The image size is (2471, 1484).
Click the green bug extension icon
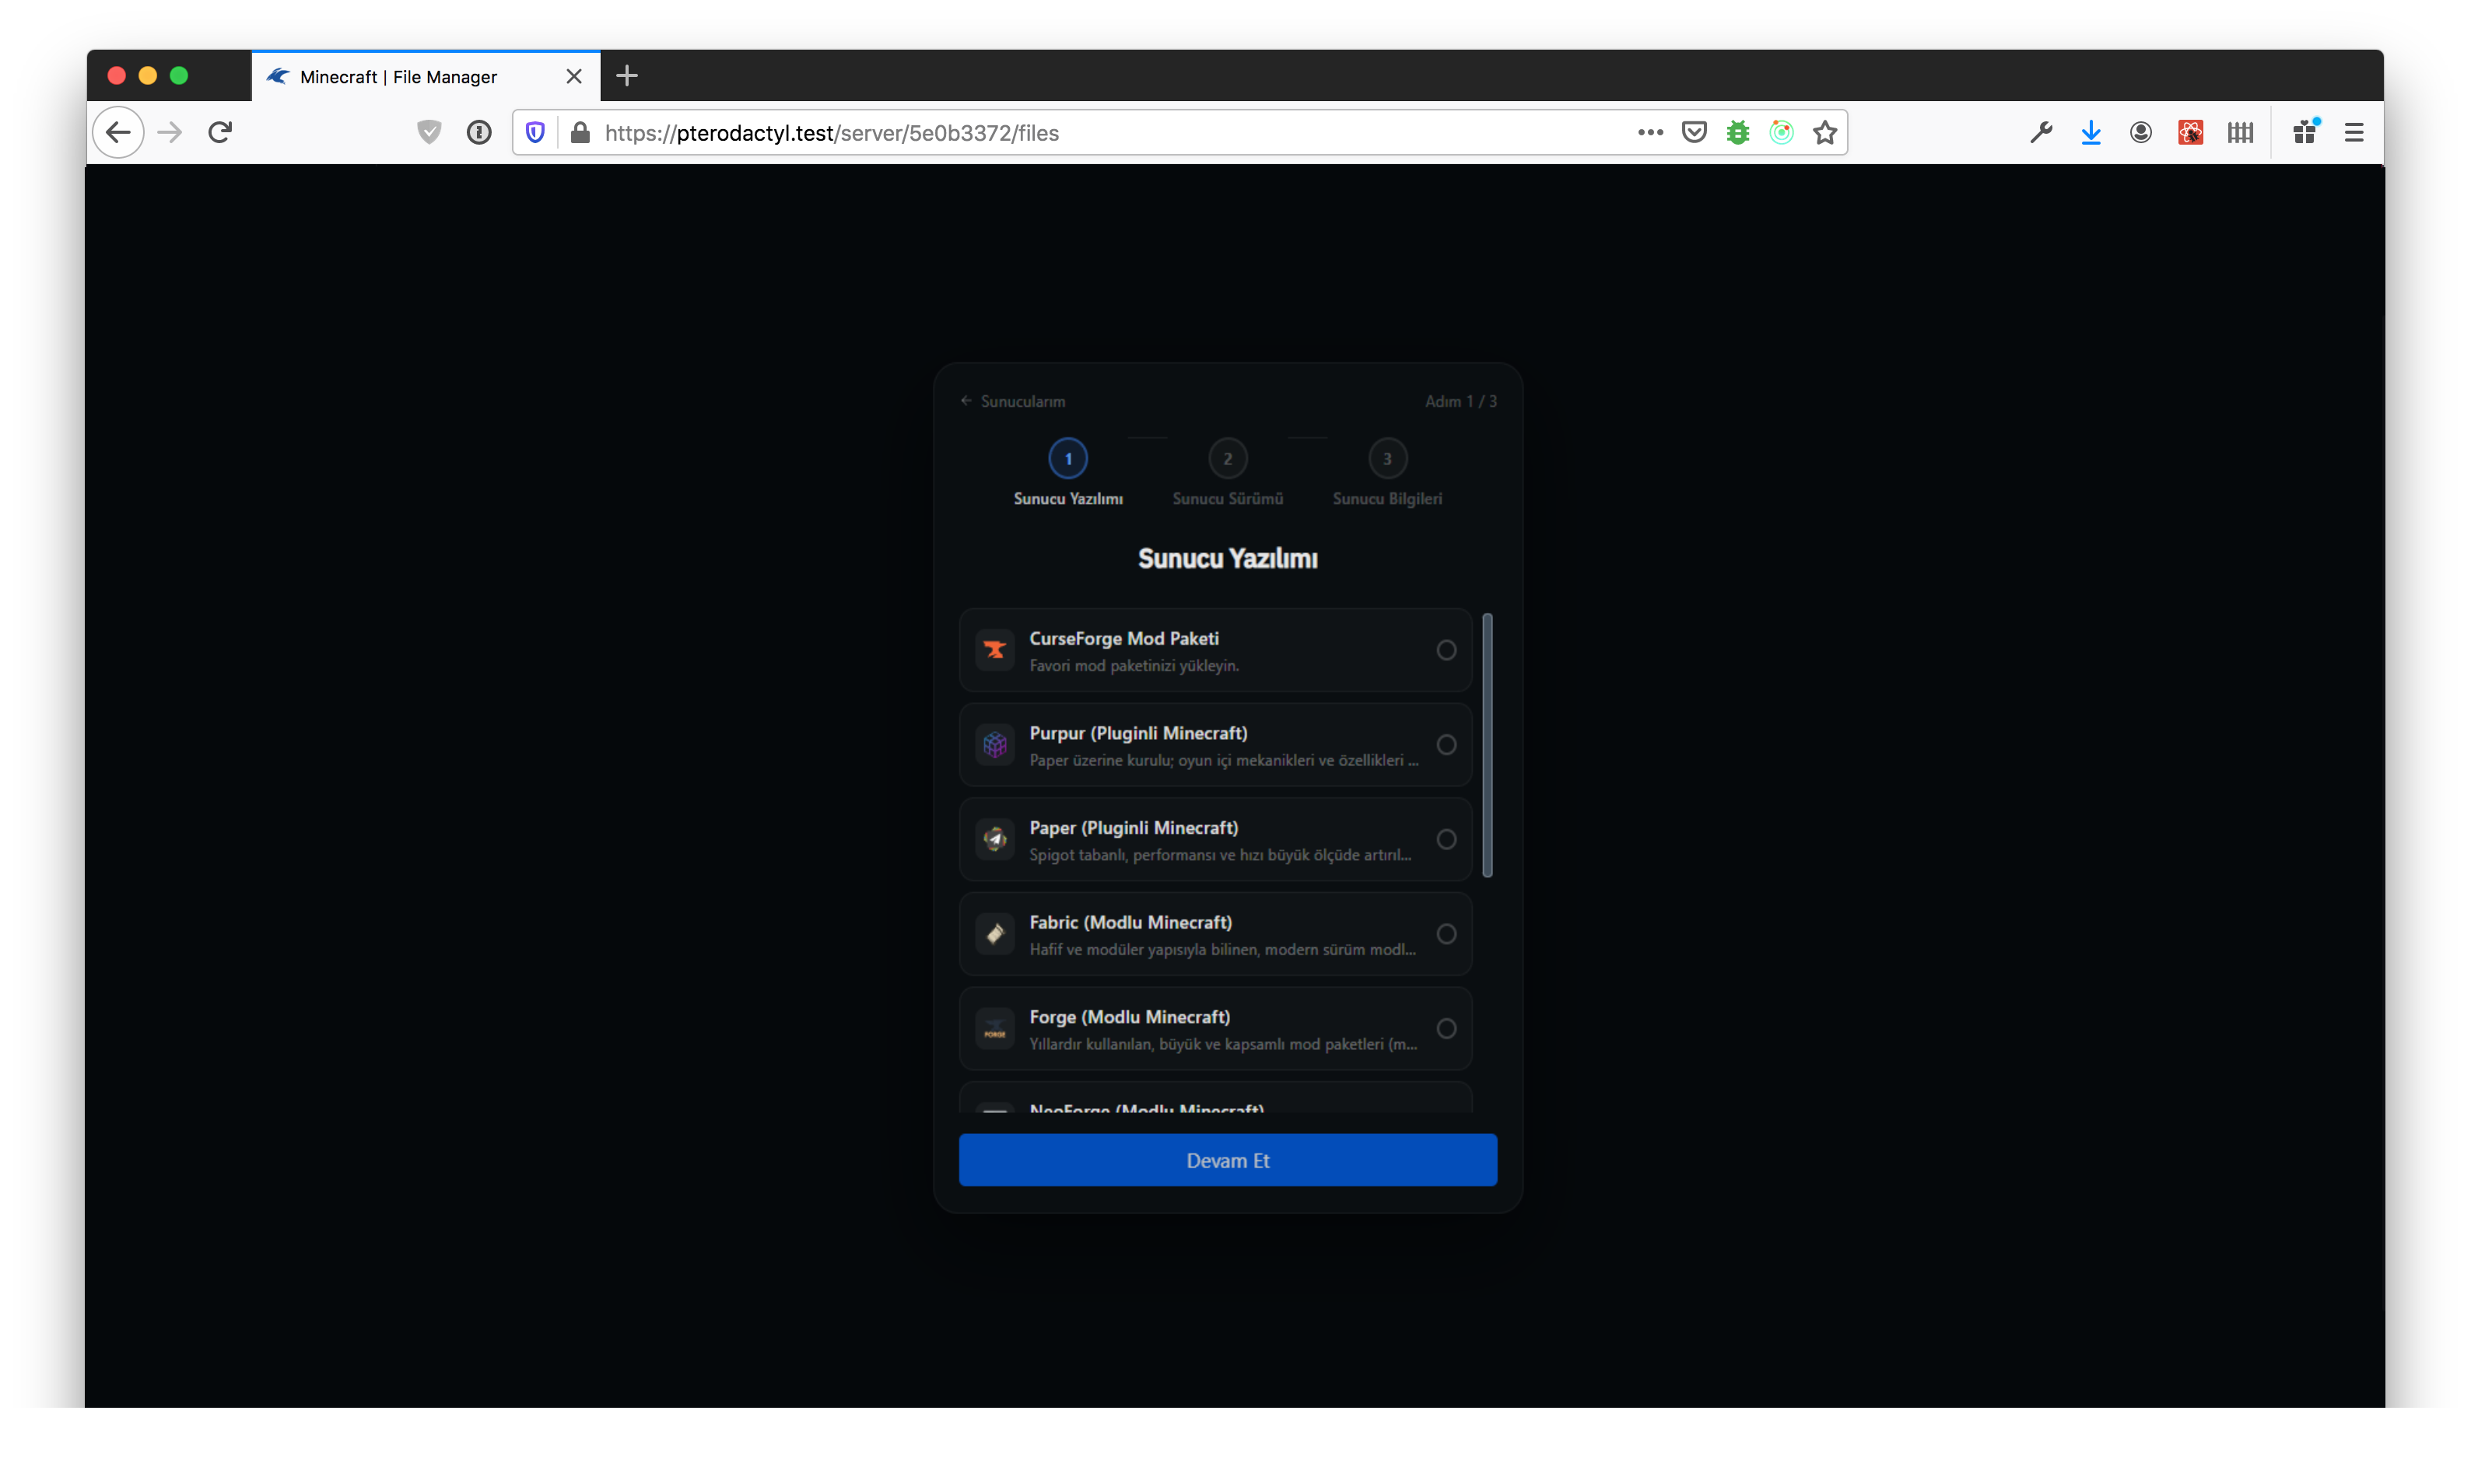coord(1738,132)
